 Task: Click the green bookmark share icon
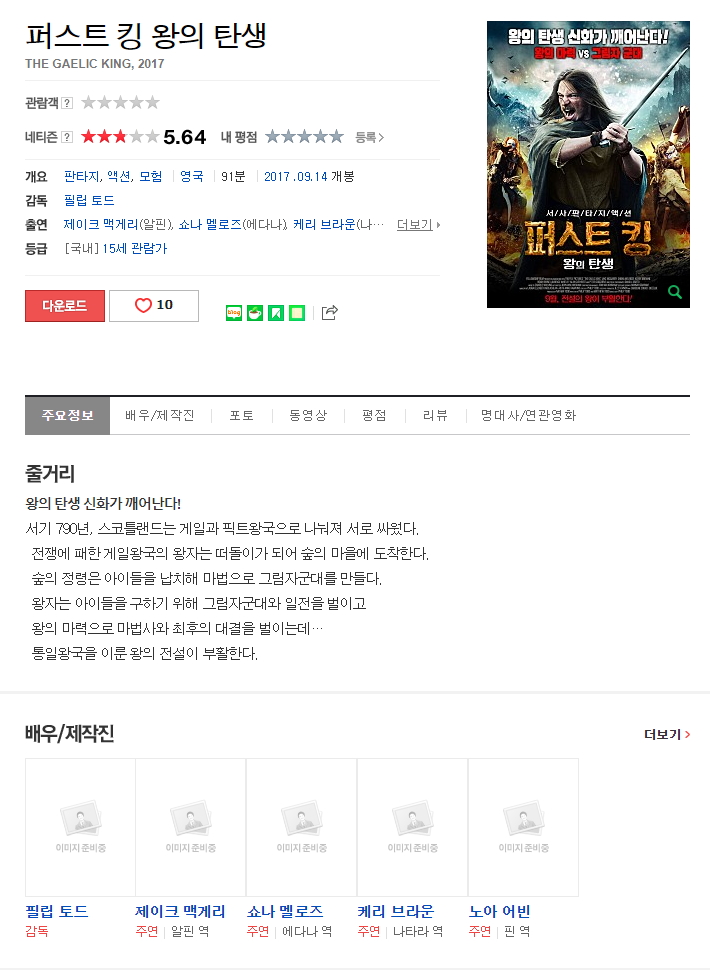pyautogui.click(x=276, y=313)
